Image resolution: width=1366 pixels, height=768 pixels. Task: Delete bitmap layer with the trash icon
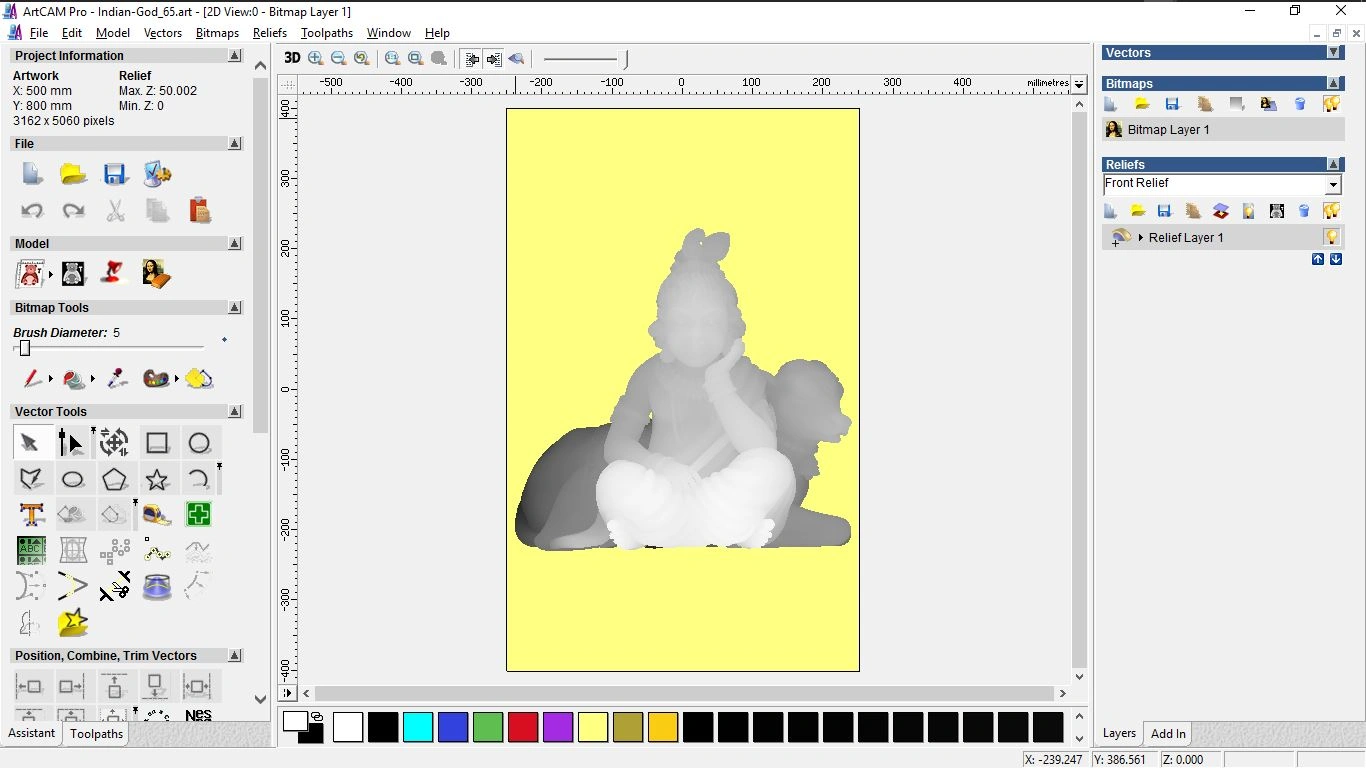pyautogui.click(x=1300, y=104)
